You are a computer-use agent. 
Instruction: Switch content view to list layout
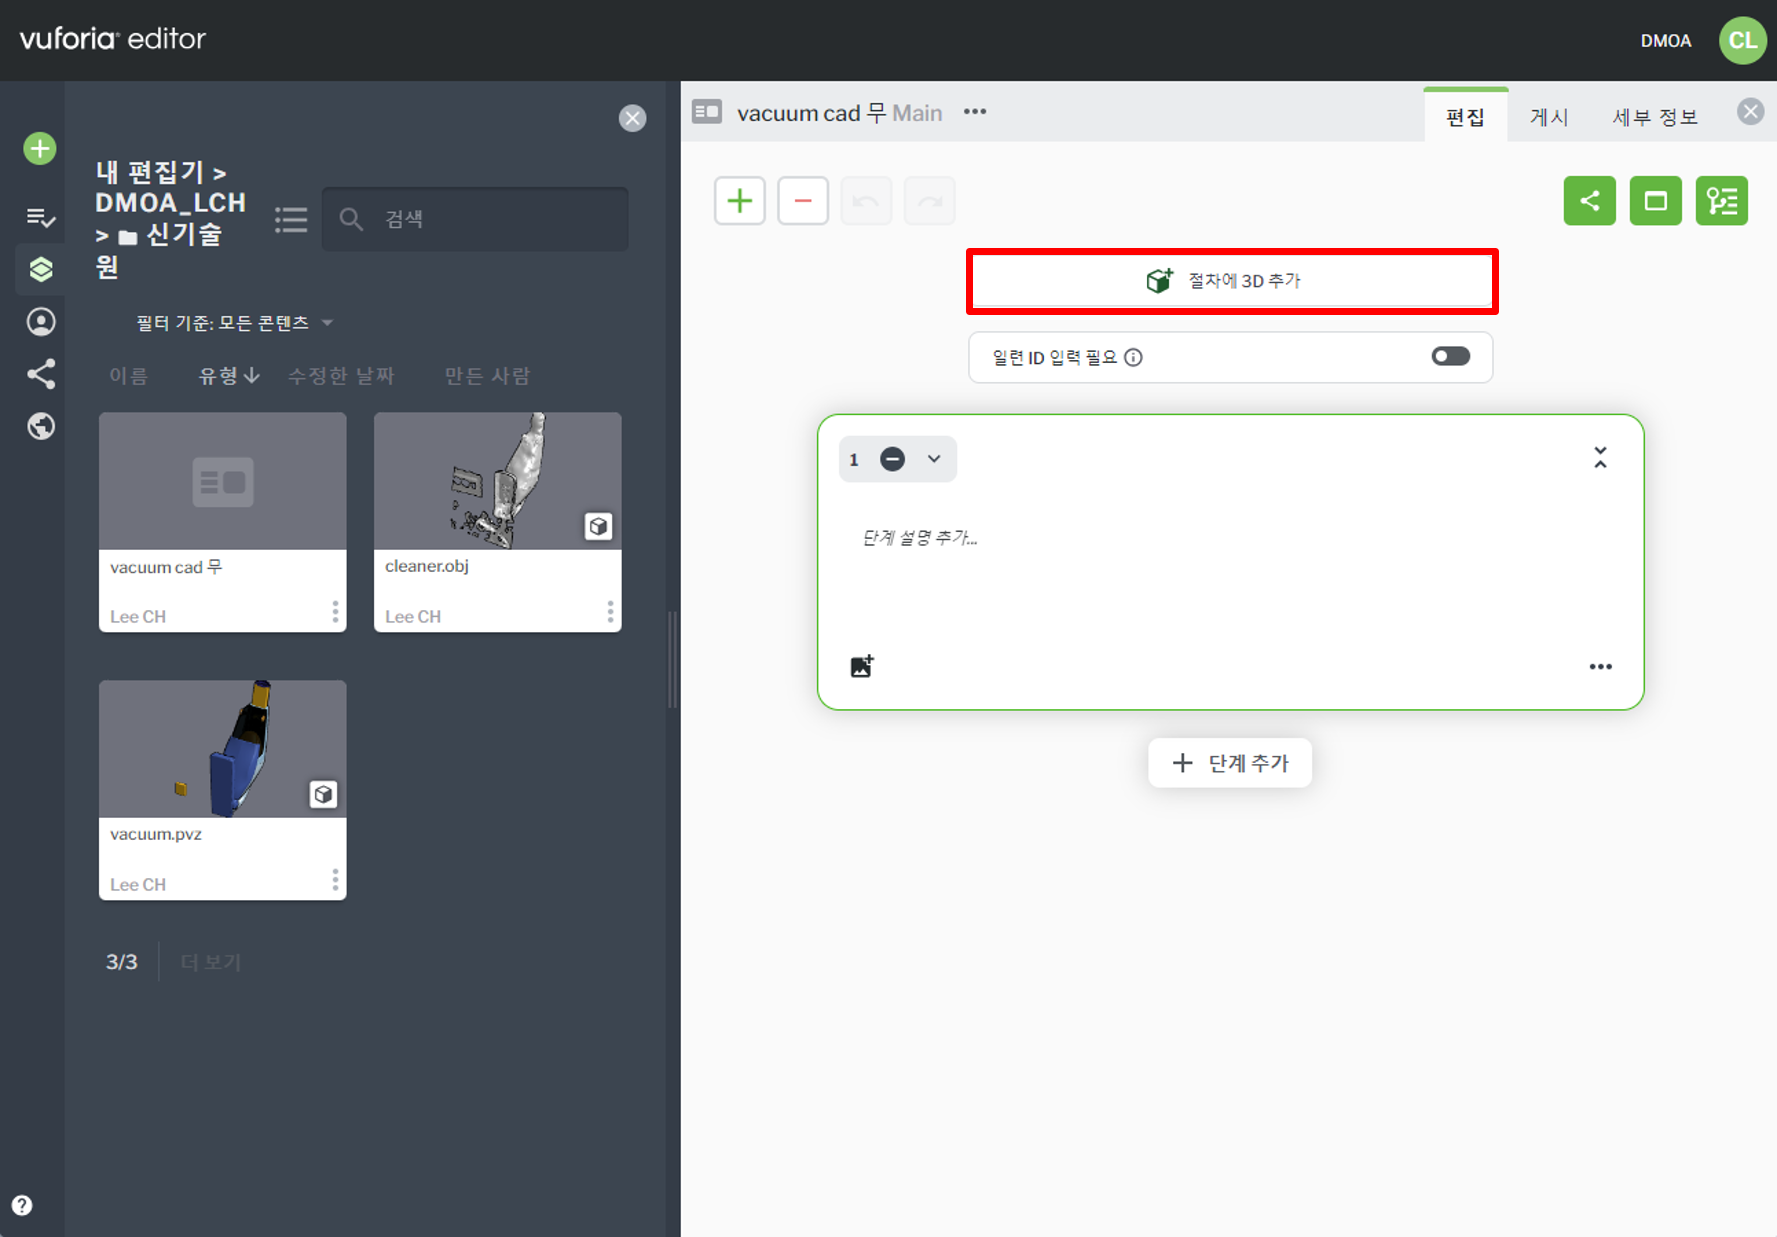291,220
